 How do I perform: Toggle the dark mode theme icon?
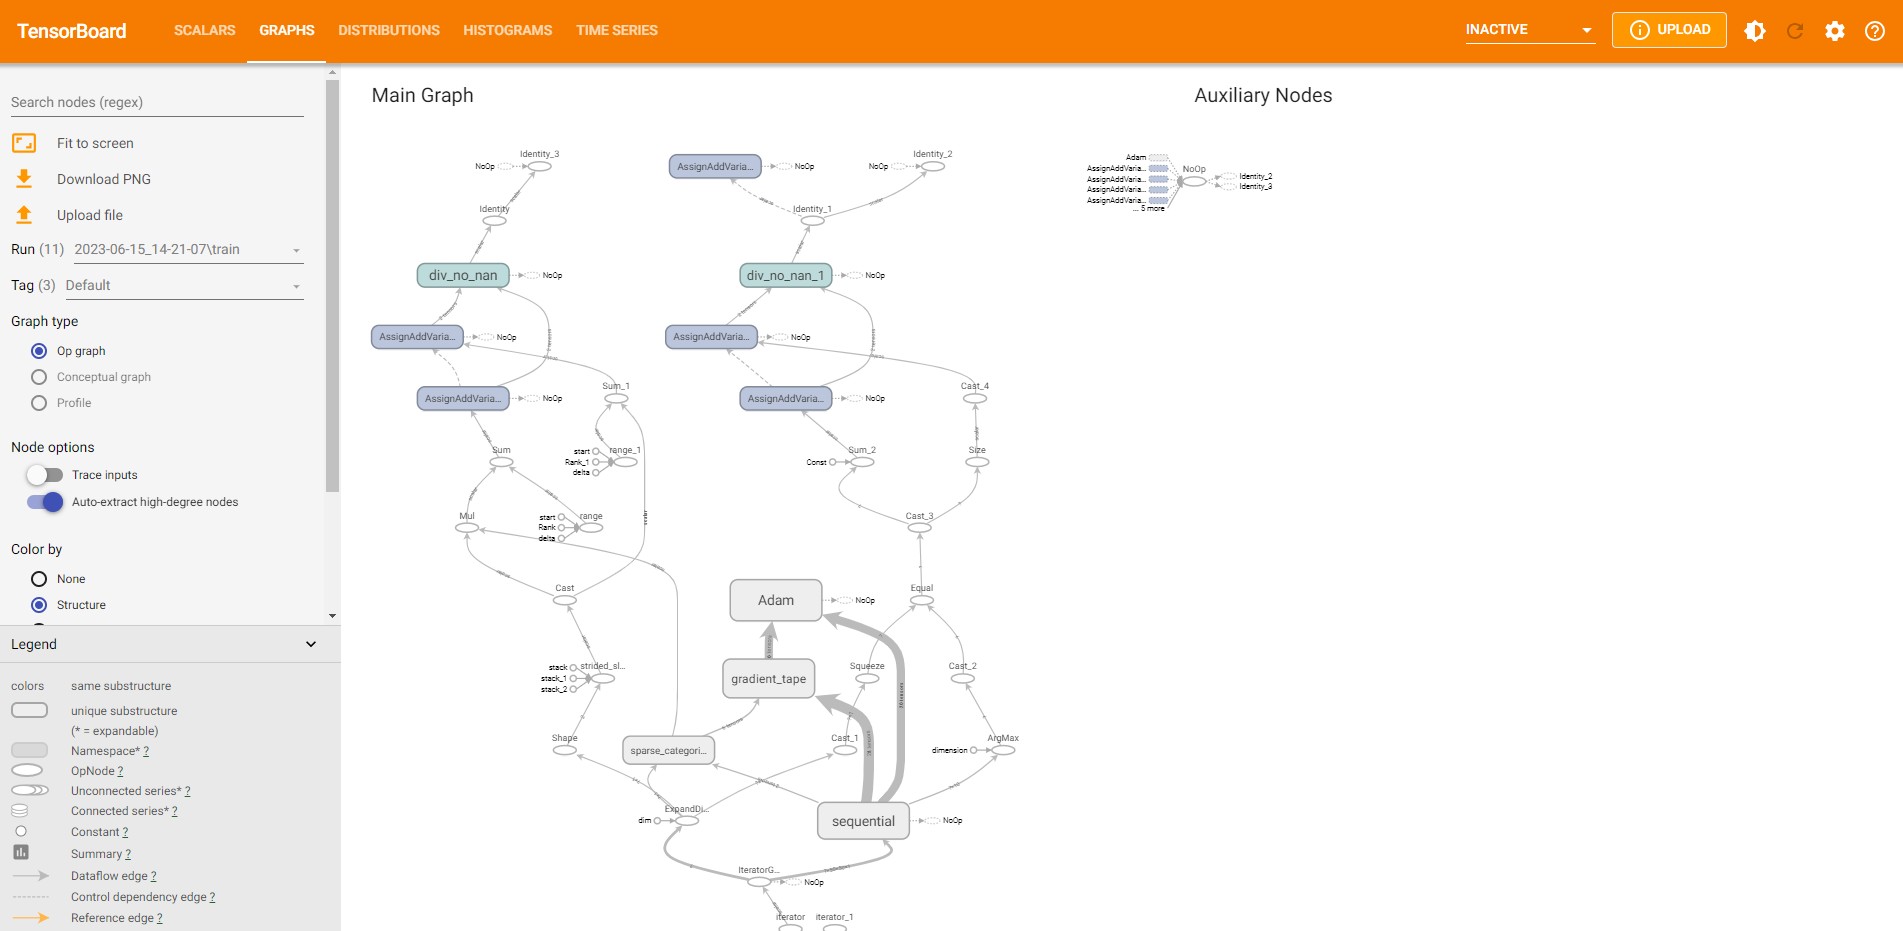1755,31
